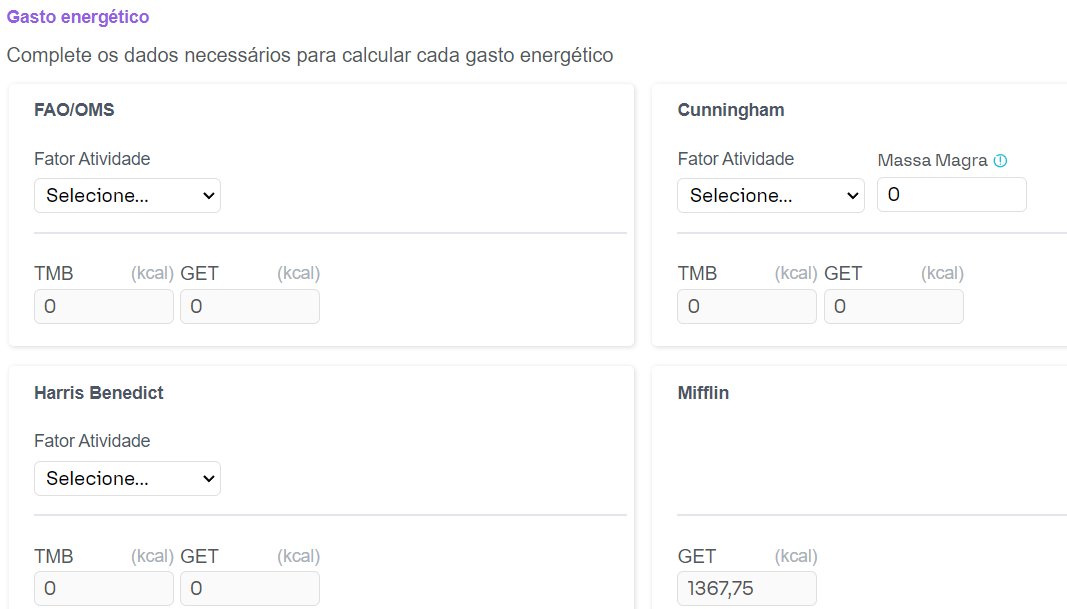Click the Cunningham TMB field
1067x609 pixels.
(x=747, y=307)
